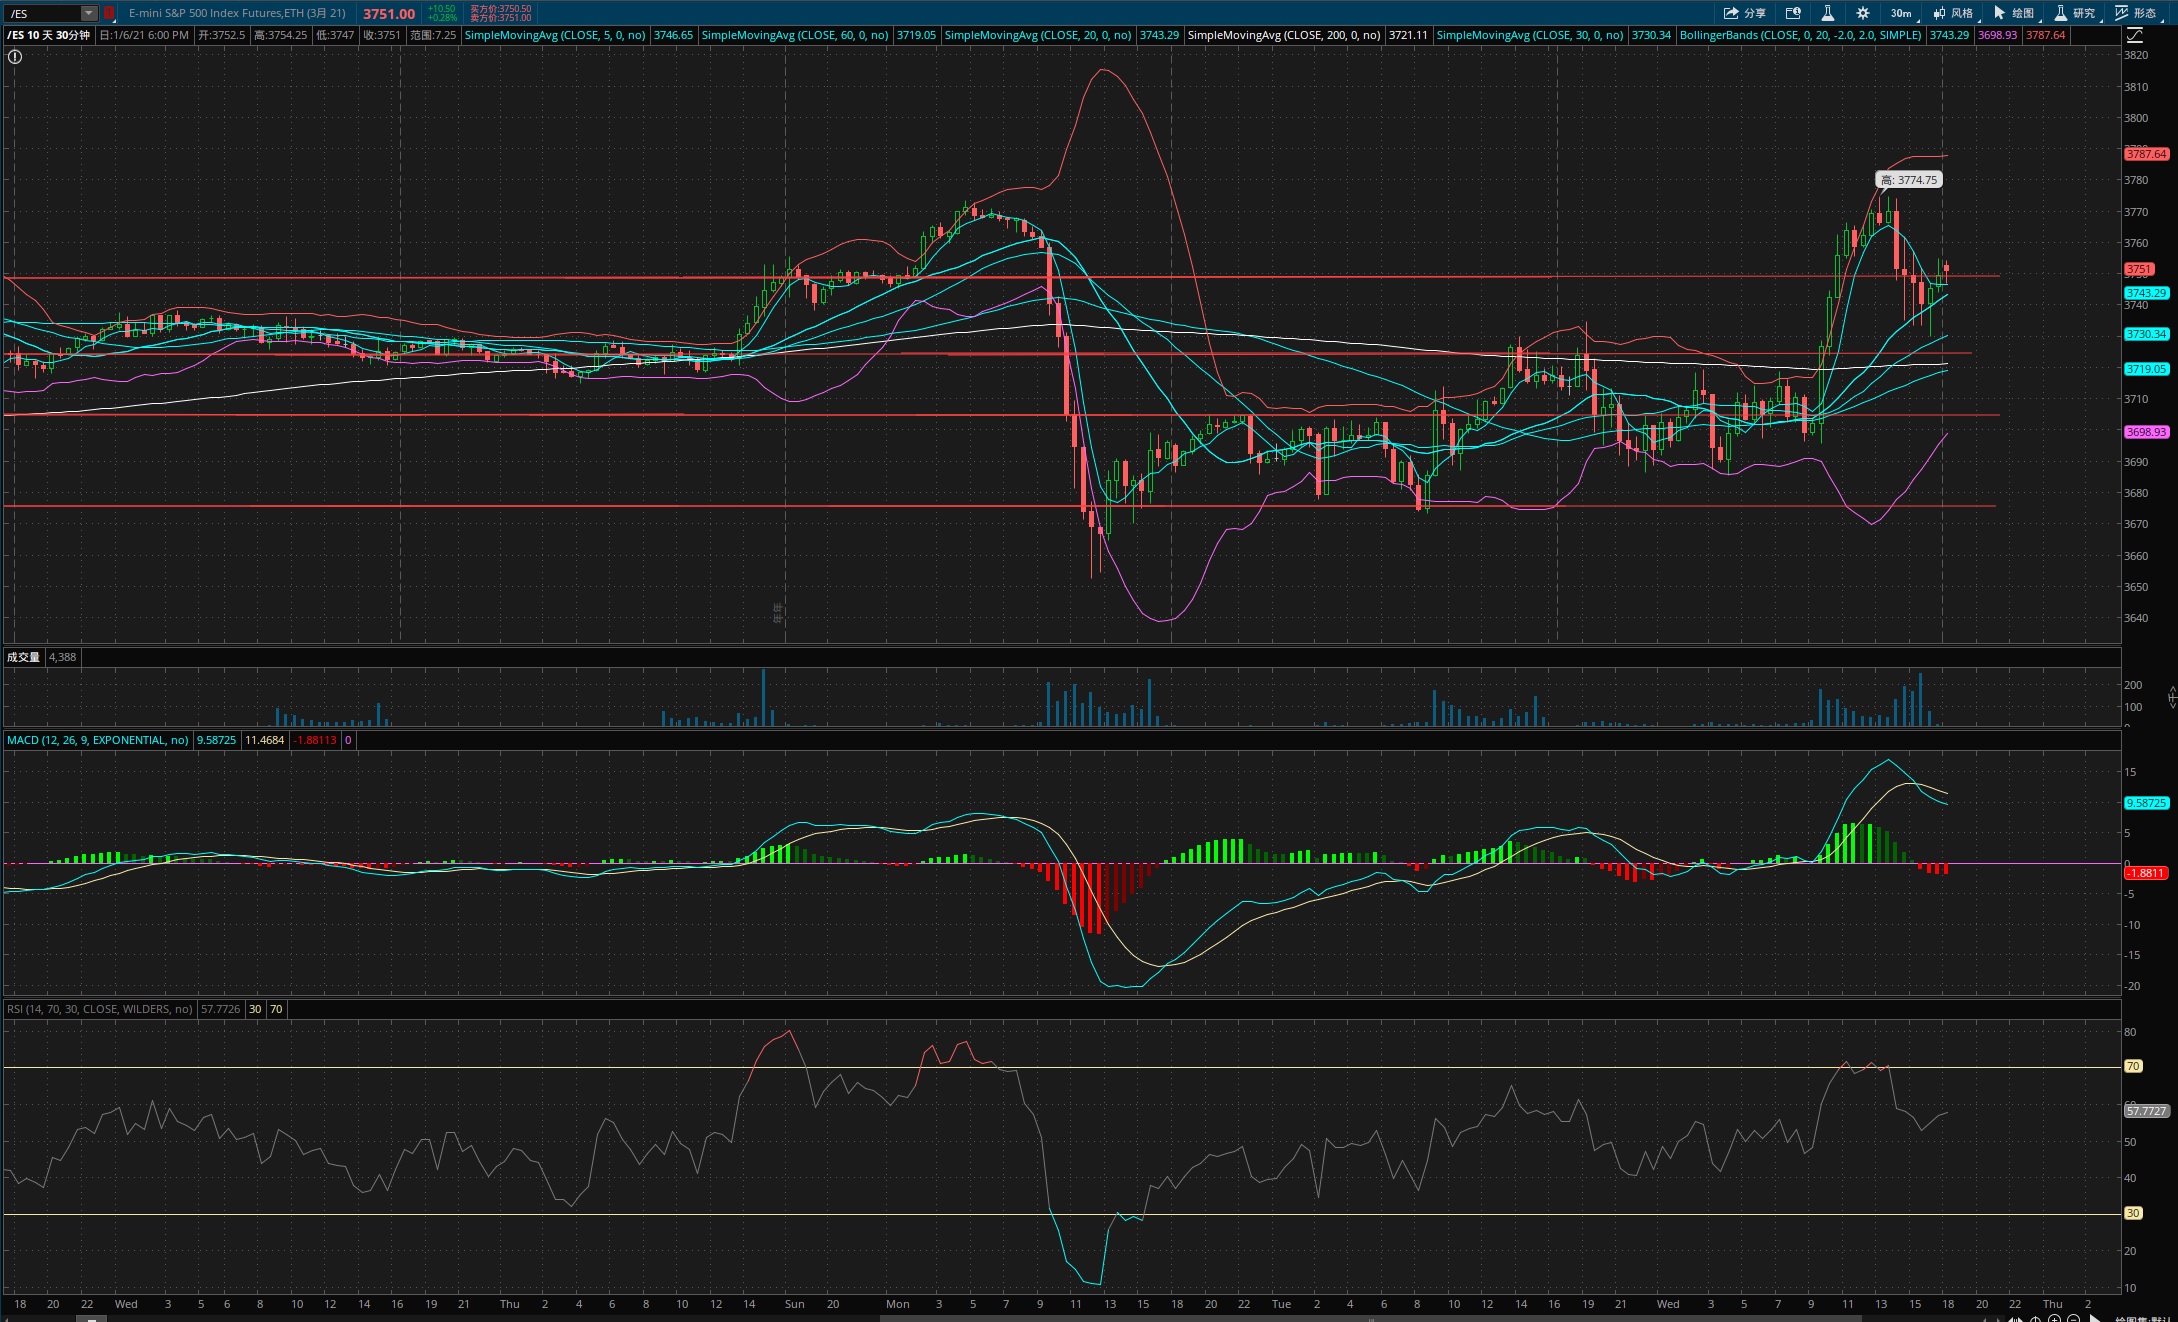Click the 3751 current price bubble on the axis
The height and width of the screenshot is (1322, 2178).
click(x=2139, y=269)
